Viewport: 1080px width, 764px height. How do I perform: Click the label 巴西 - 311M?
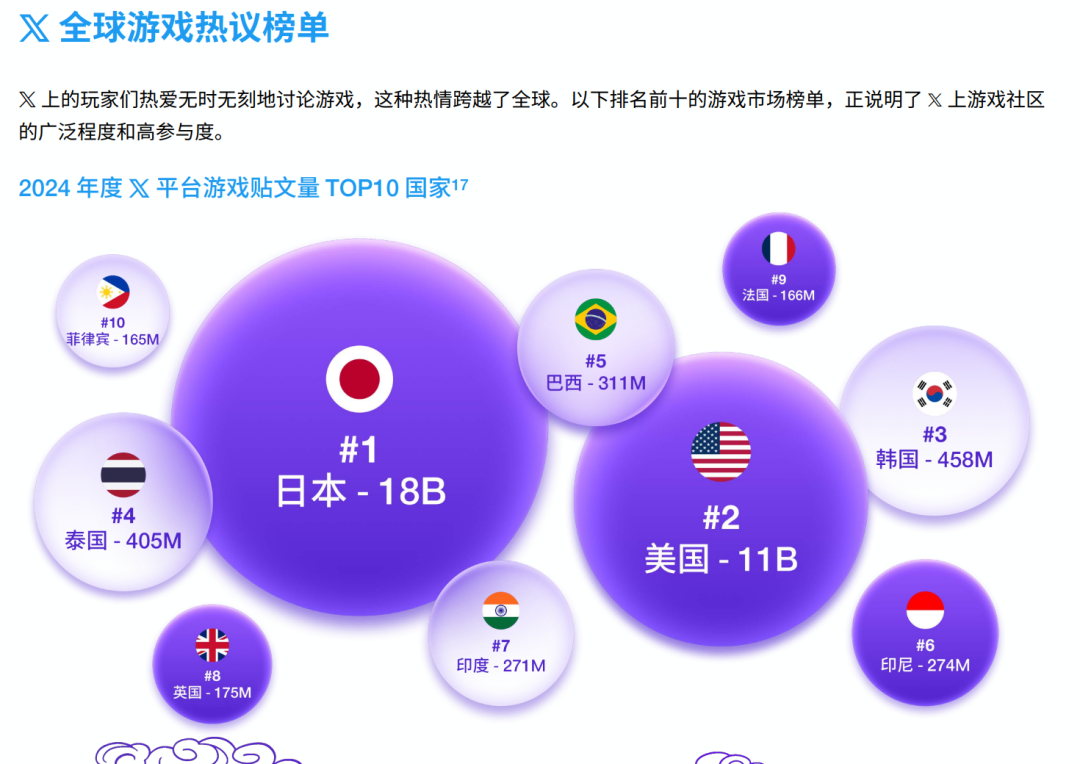pos(596,383)
